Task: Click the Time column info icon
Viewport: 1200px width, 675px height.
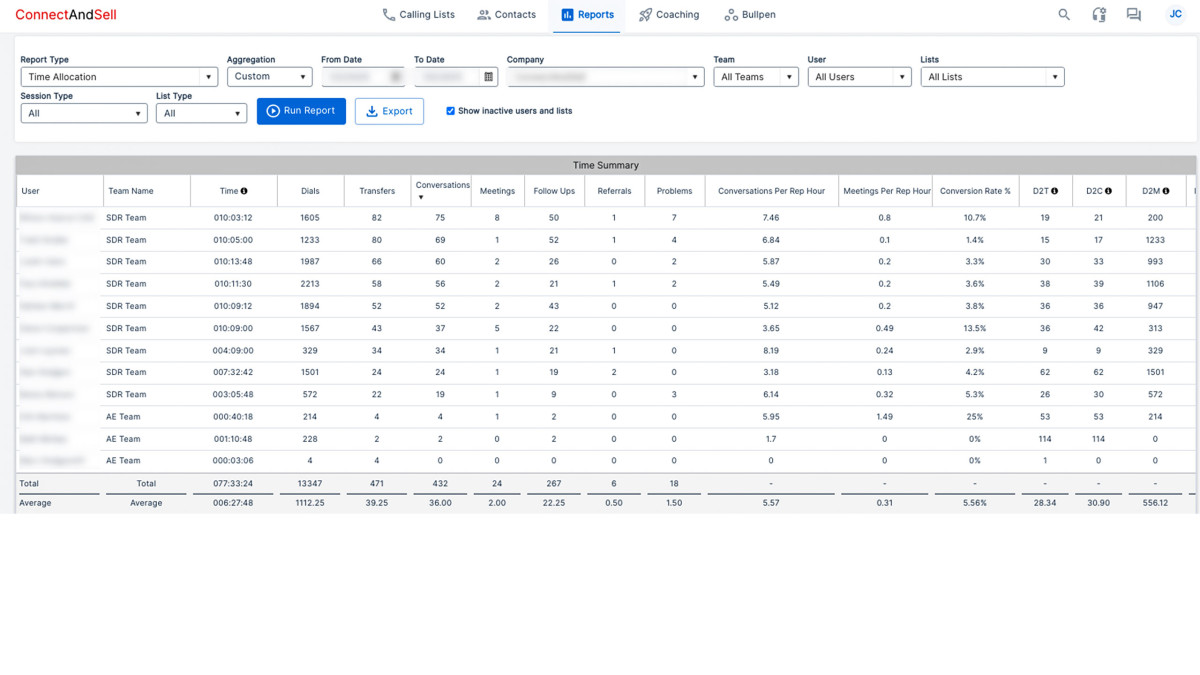Action: 244,191
